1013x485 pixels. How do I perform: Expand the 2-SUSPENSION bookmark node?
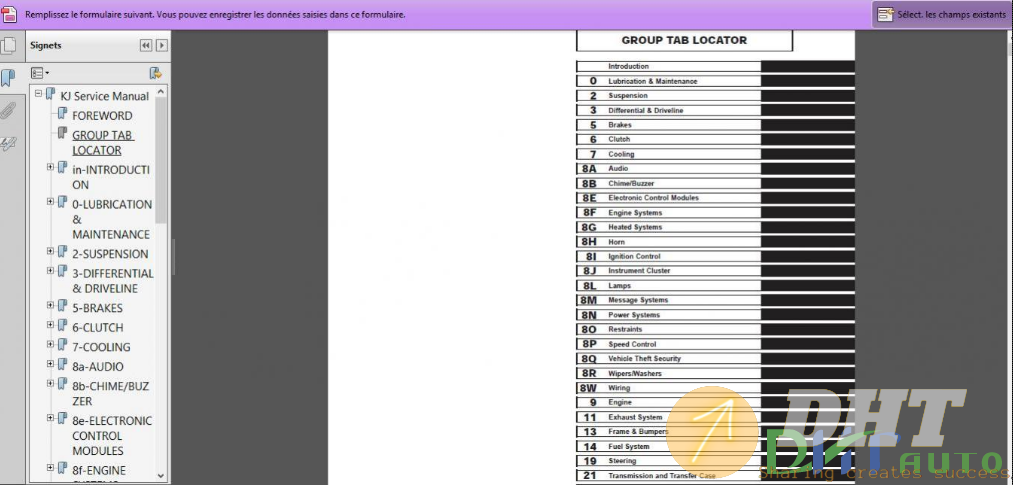50,251
